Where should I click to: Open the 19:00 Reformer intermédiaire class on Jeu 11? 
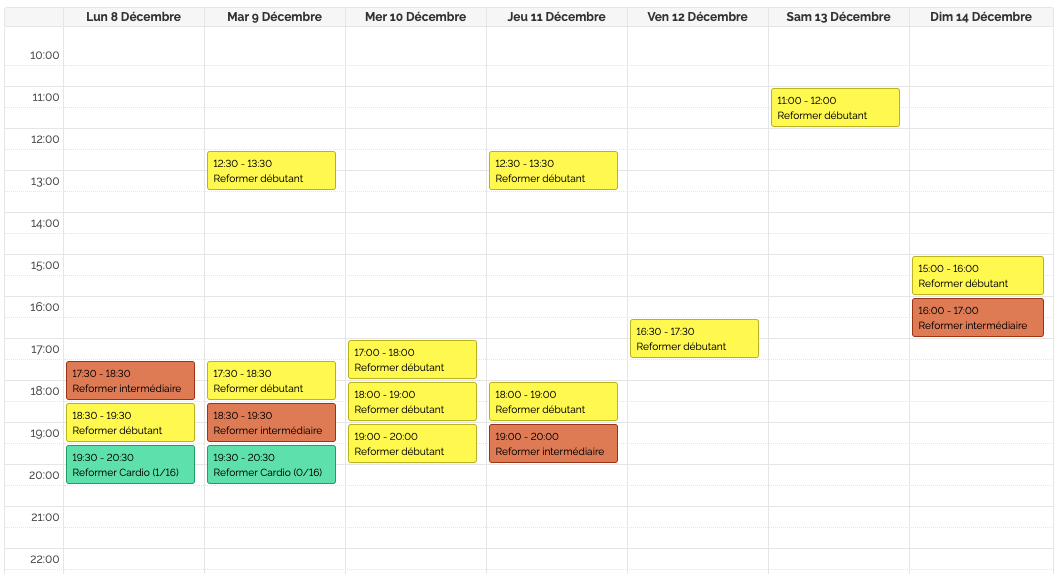pyautogui.click(x=553, y=443)
